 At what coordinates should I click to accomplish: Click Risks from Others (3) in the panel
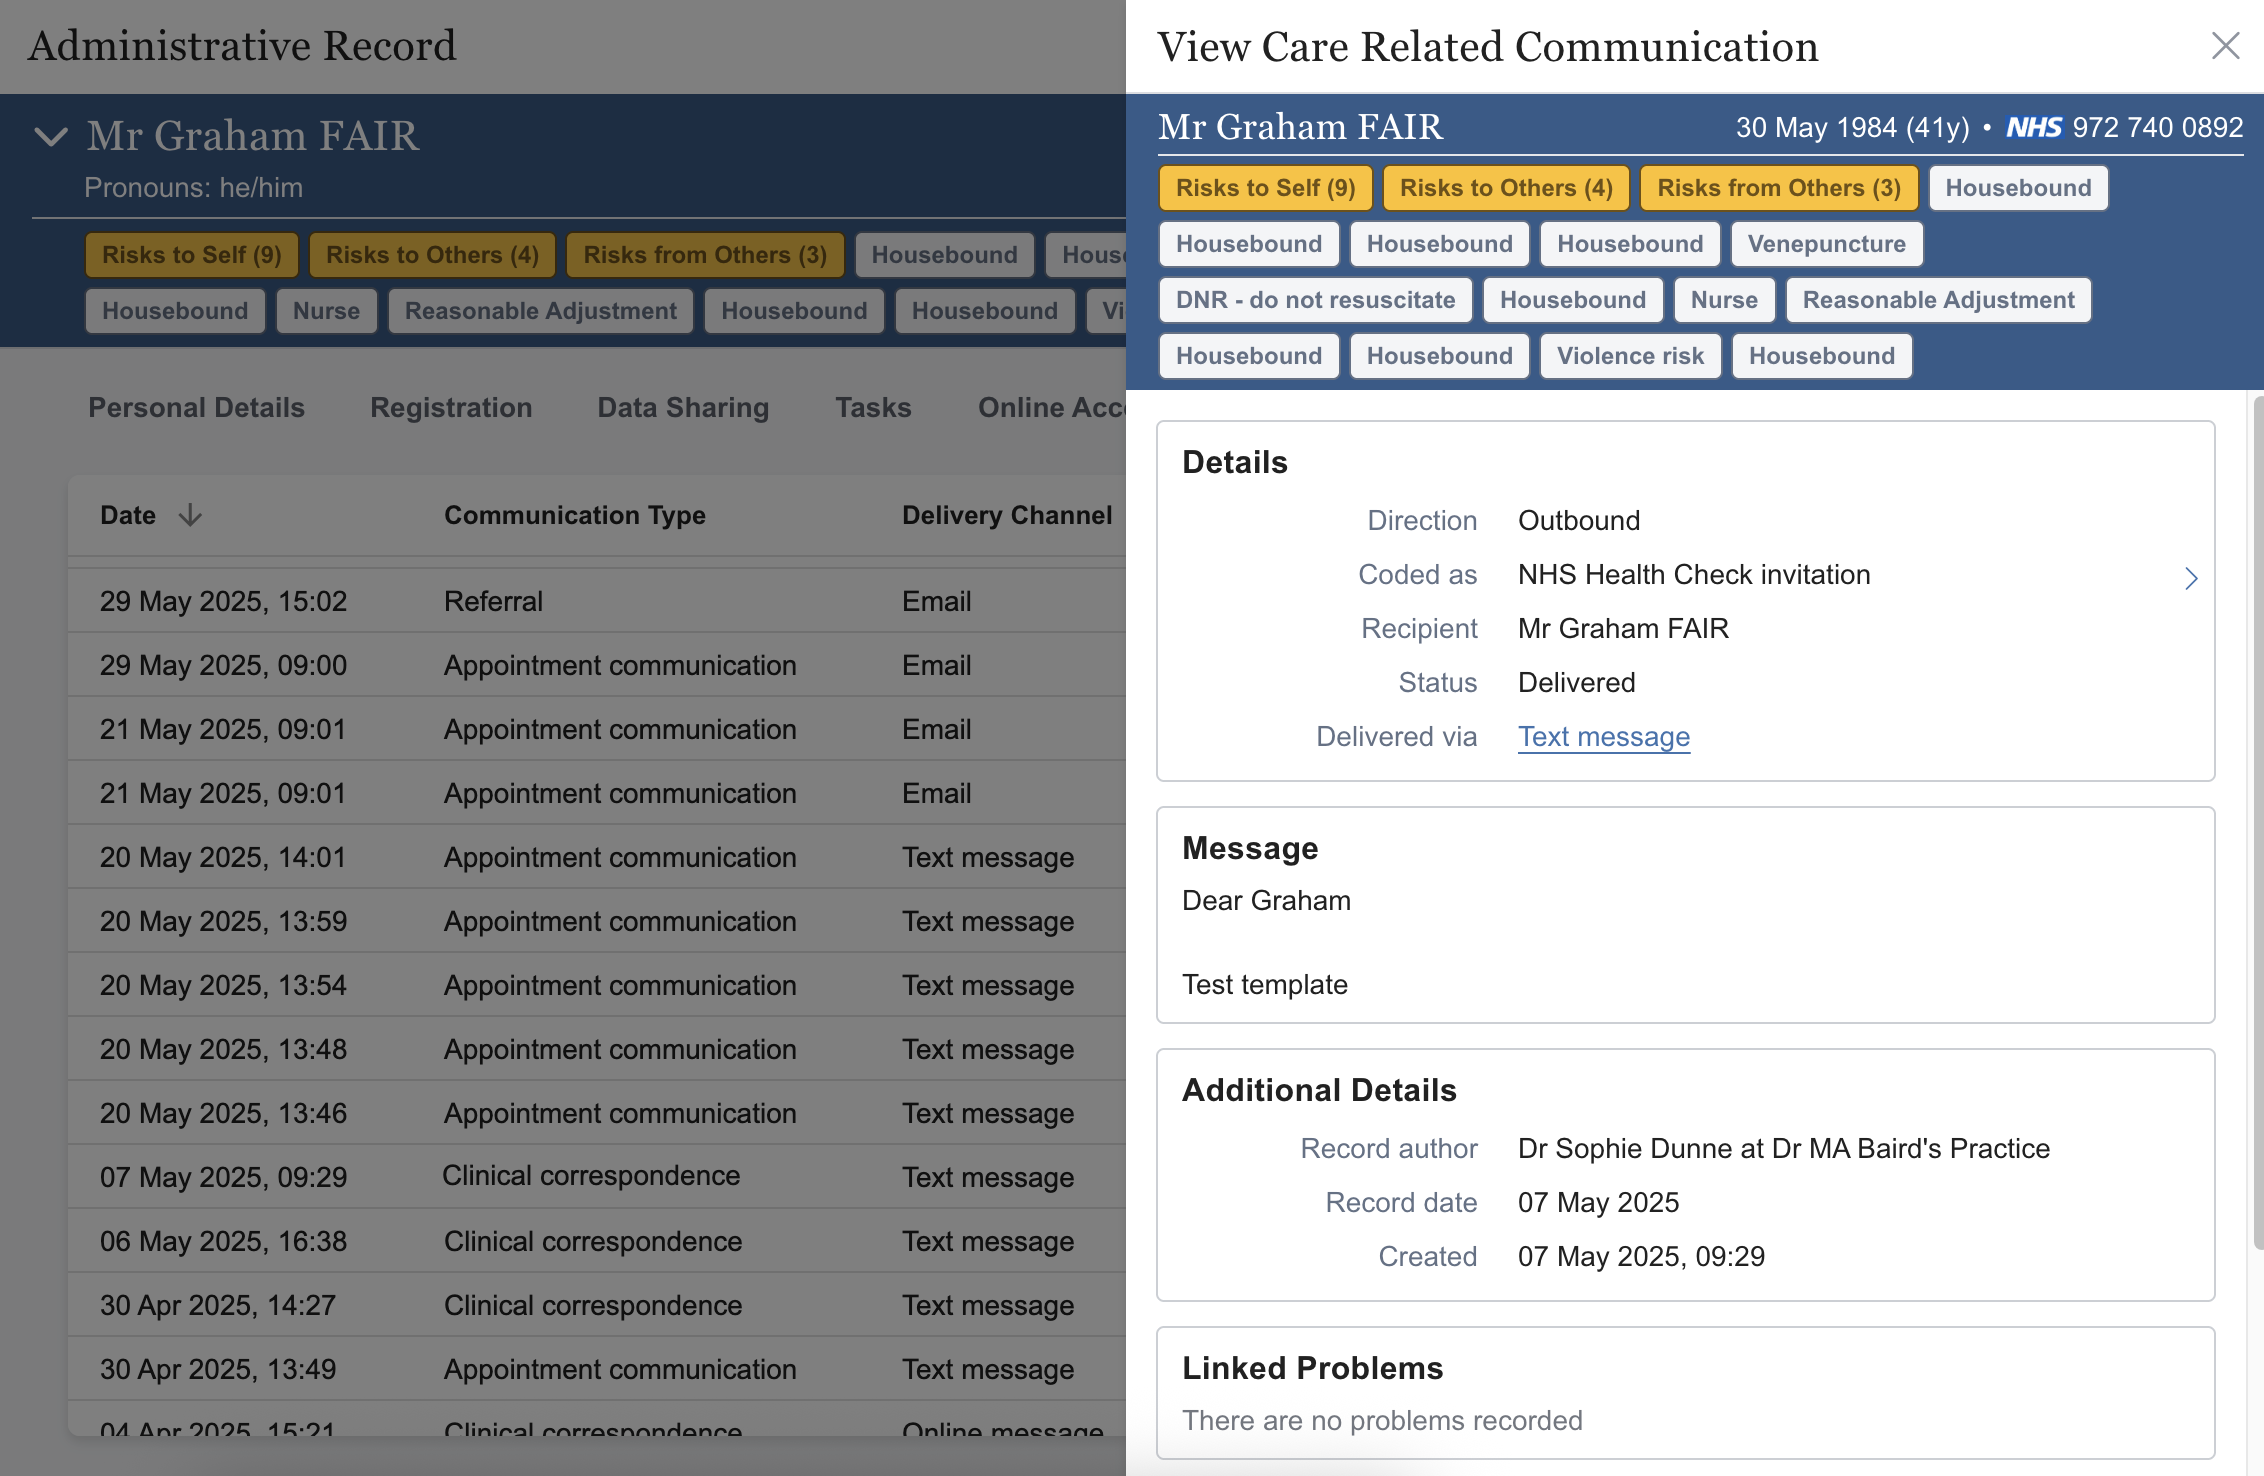1778,188
